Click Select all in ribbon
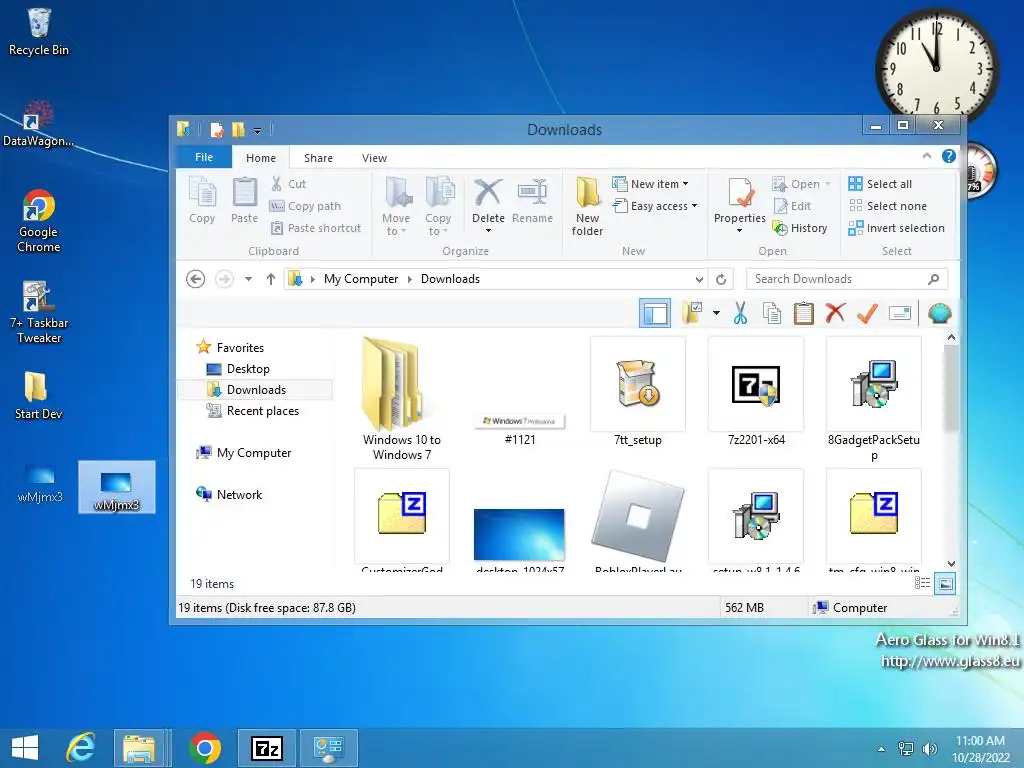The width and height of the screenshot is (1024, 768). pyautogui.click(x=880, y=184)
